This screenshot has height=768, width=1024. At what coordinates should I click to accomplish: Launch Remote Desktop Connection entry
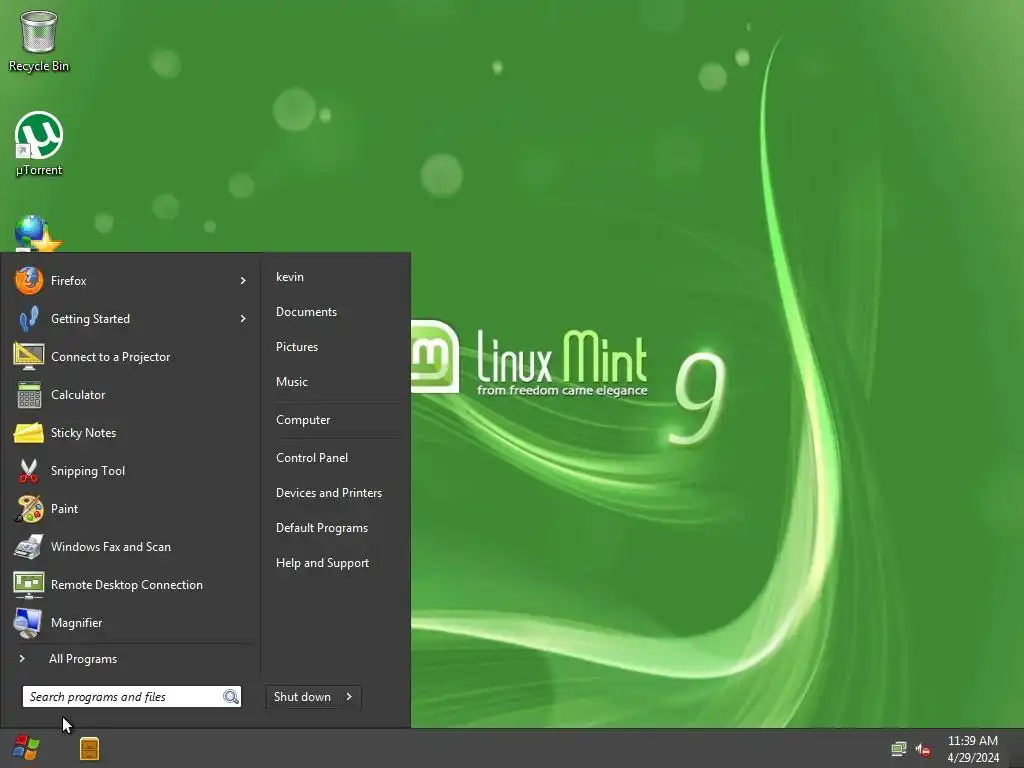coord(131,584)
